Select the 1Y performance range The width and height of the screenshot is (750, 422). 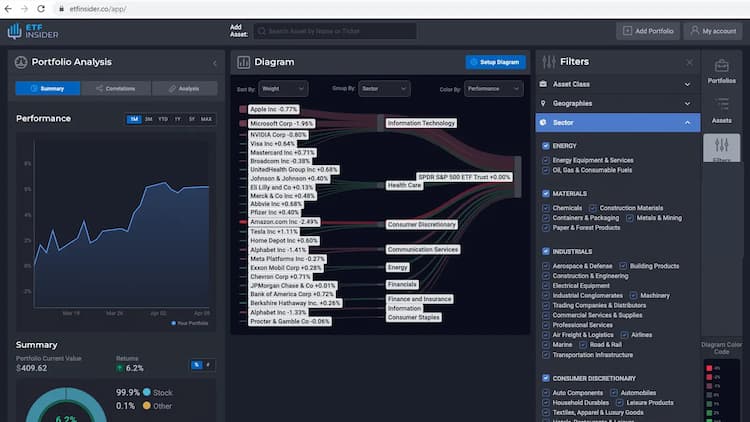pos(177,119)
